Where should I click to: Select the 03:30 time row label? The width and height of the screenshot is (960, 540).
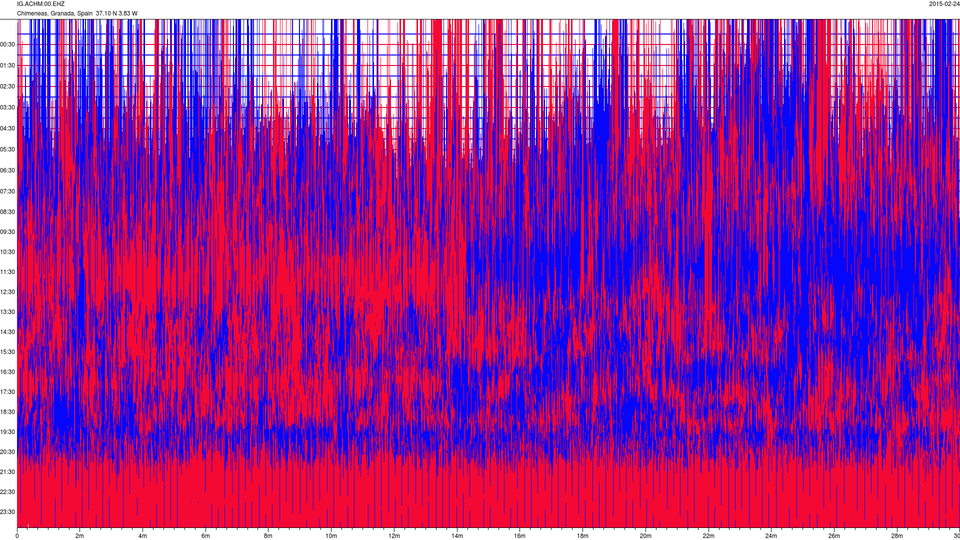pos(7,107)
